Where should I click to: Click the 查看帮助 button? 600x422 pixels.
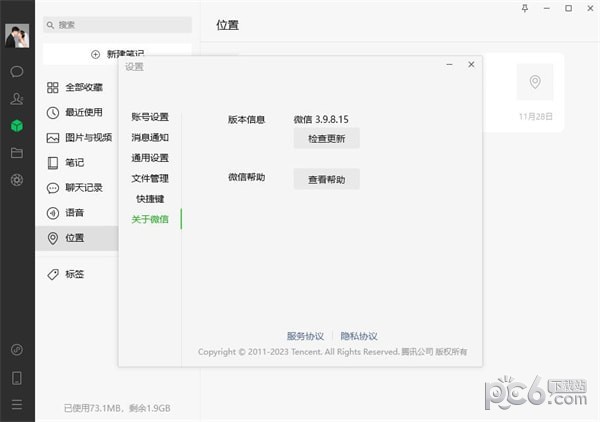326,179
